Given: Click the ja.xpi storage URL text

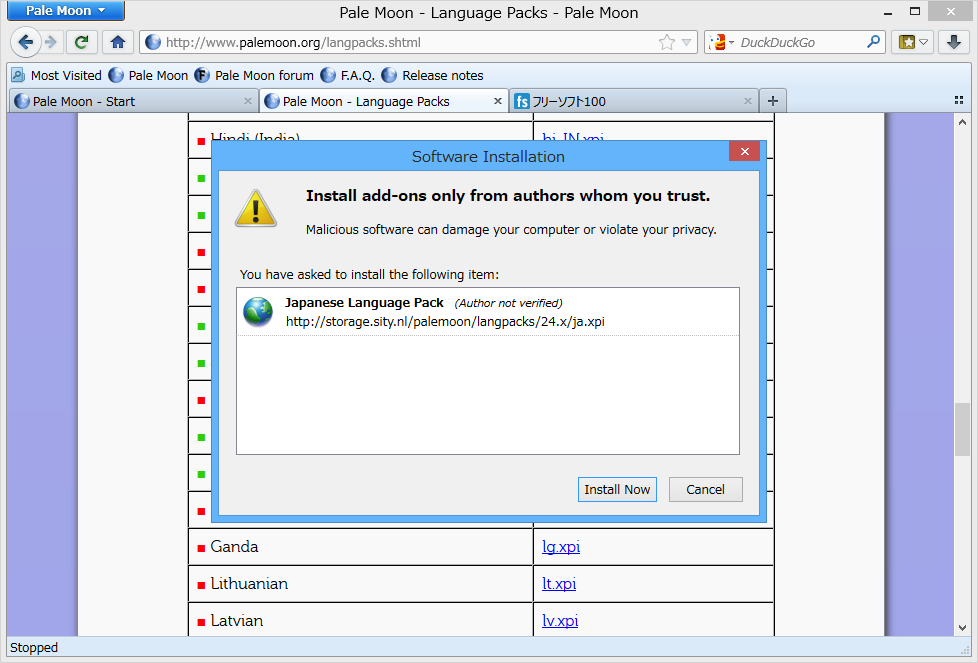Looking at the screenshot, I should [445, 322].
